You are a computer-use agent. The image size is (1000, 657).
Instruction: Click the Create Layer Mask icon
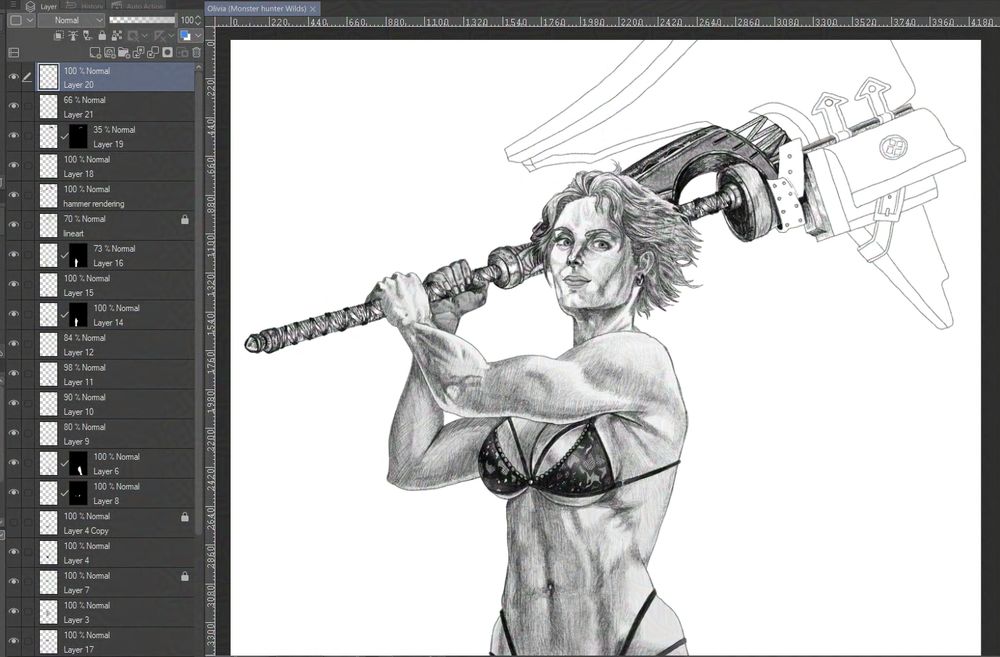(x=167, y=52)
